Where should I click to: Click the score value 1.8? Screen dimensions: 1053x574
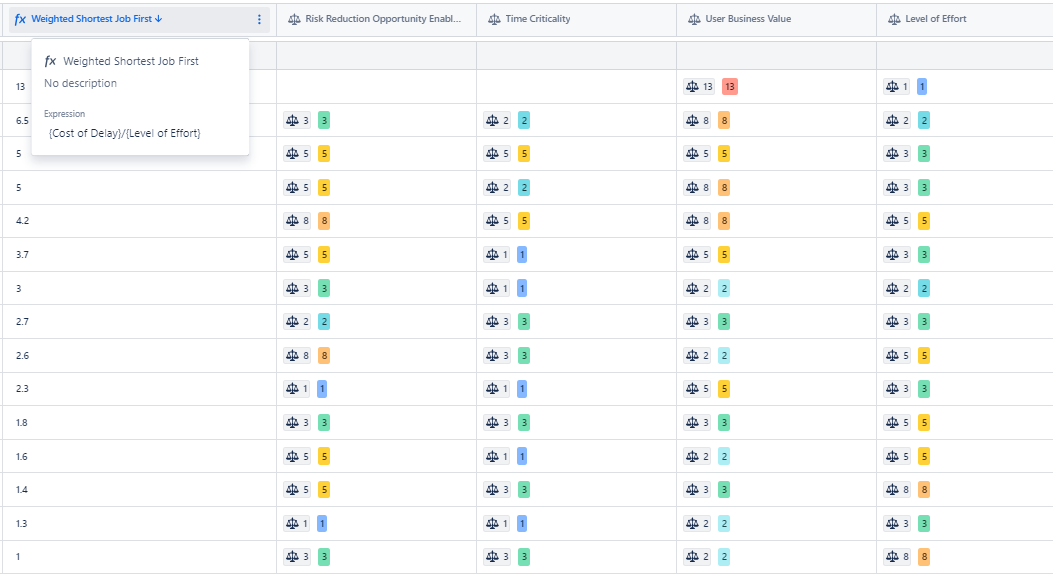click(x=21, y=422)
